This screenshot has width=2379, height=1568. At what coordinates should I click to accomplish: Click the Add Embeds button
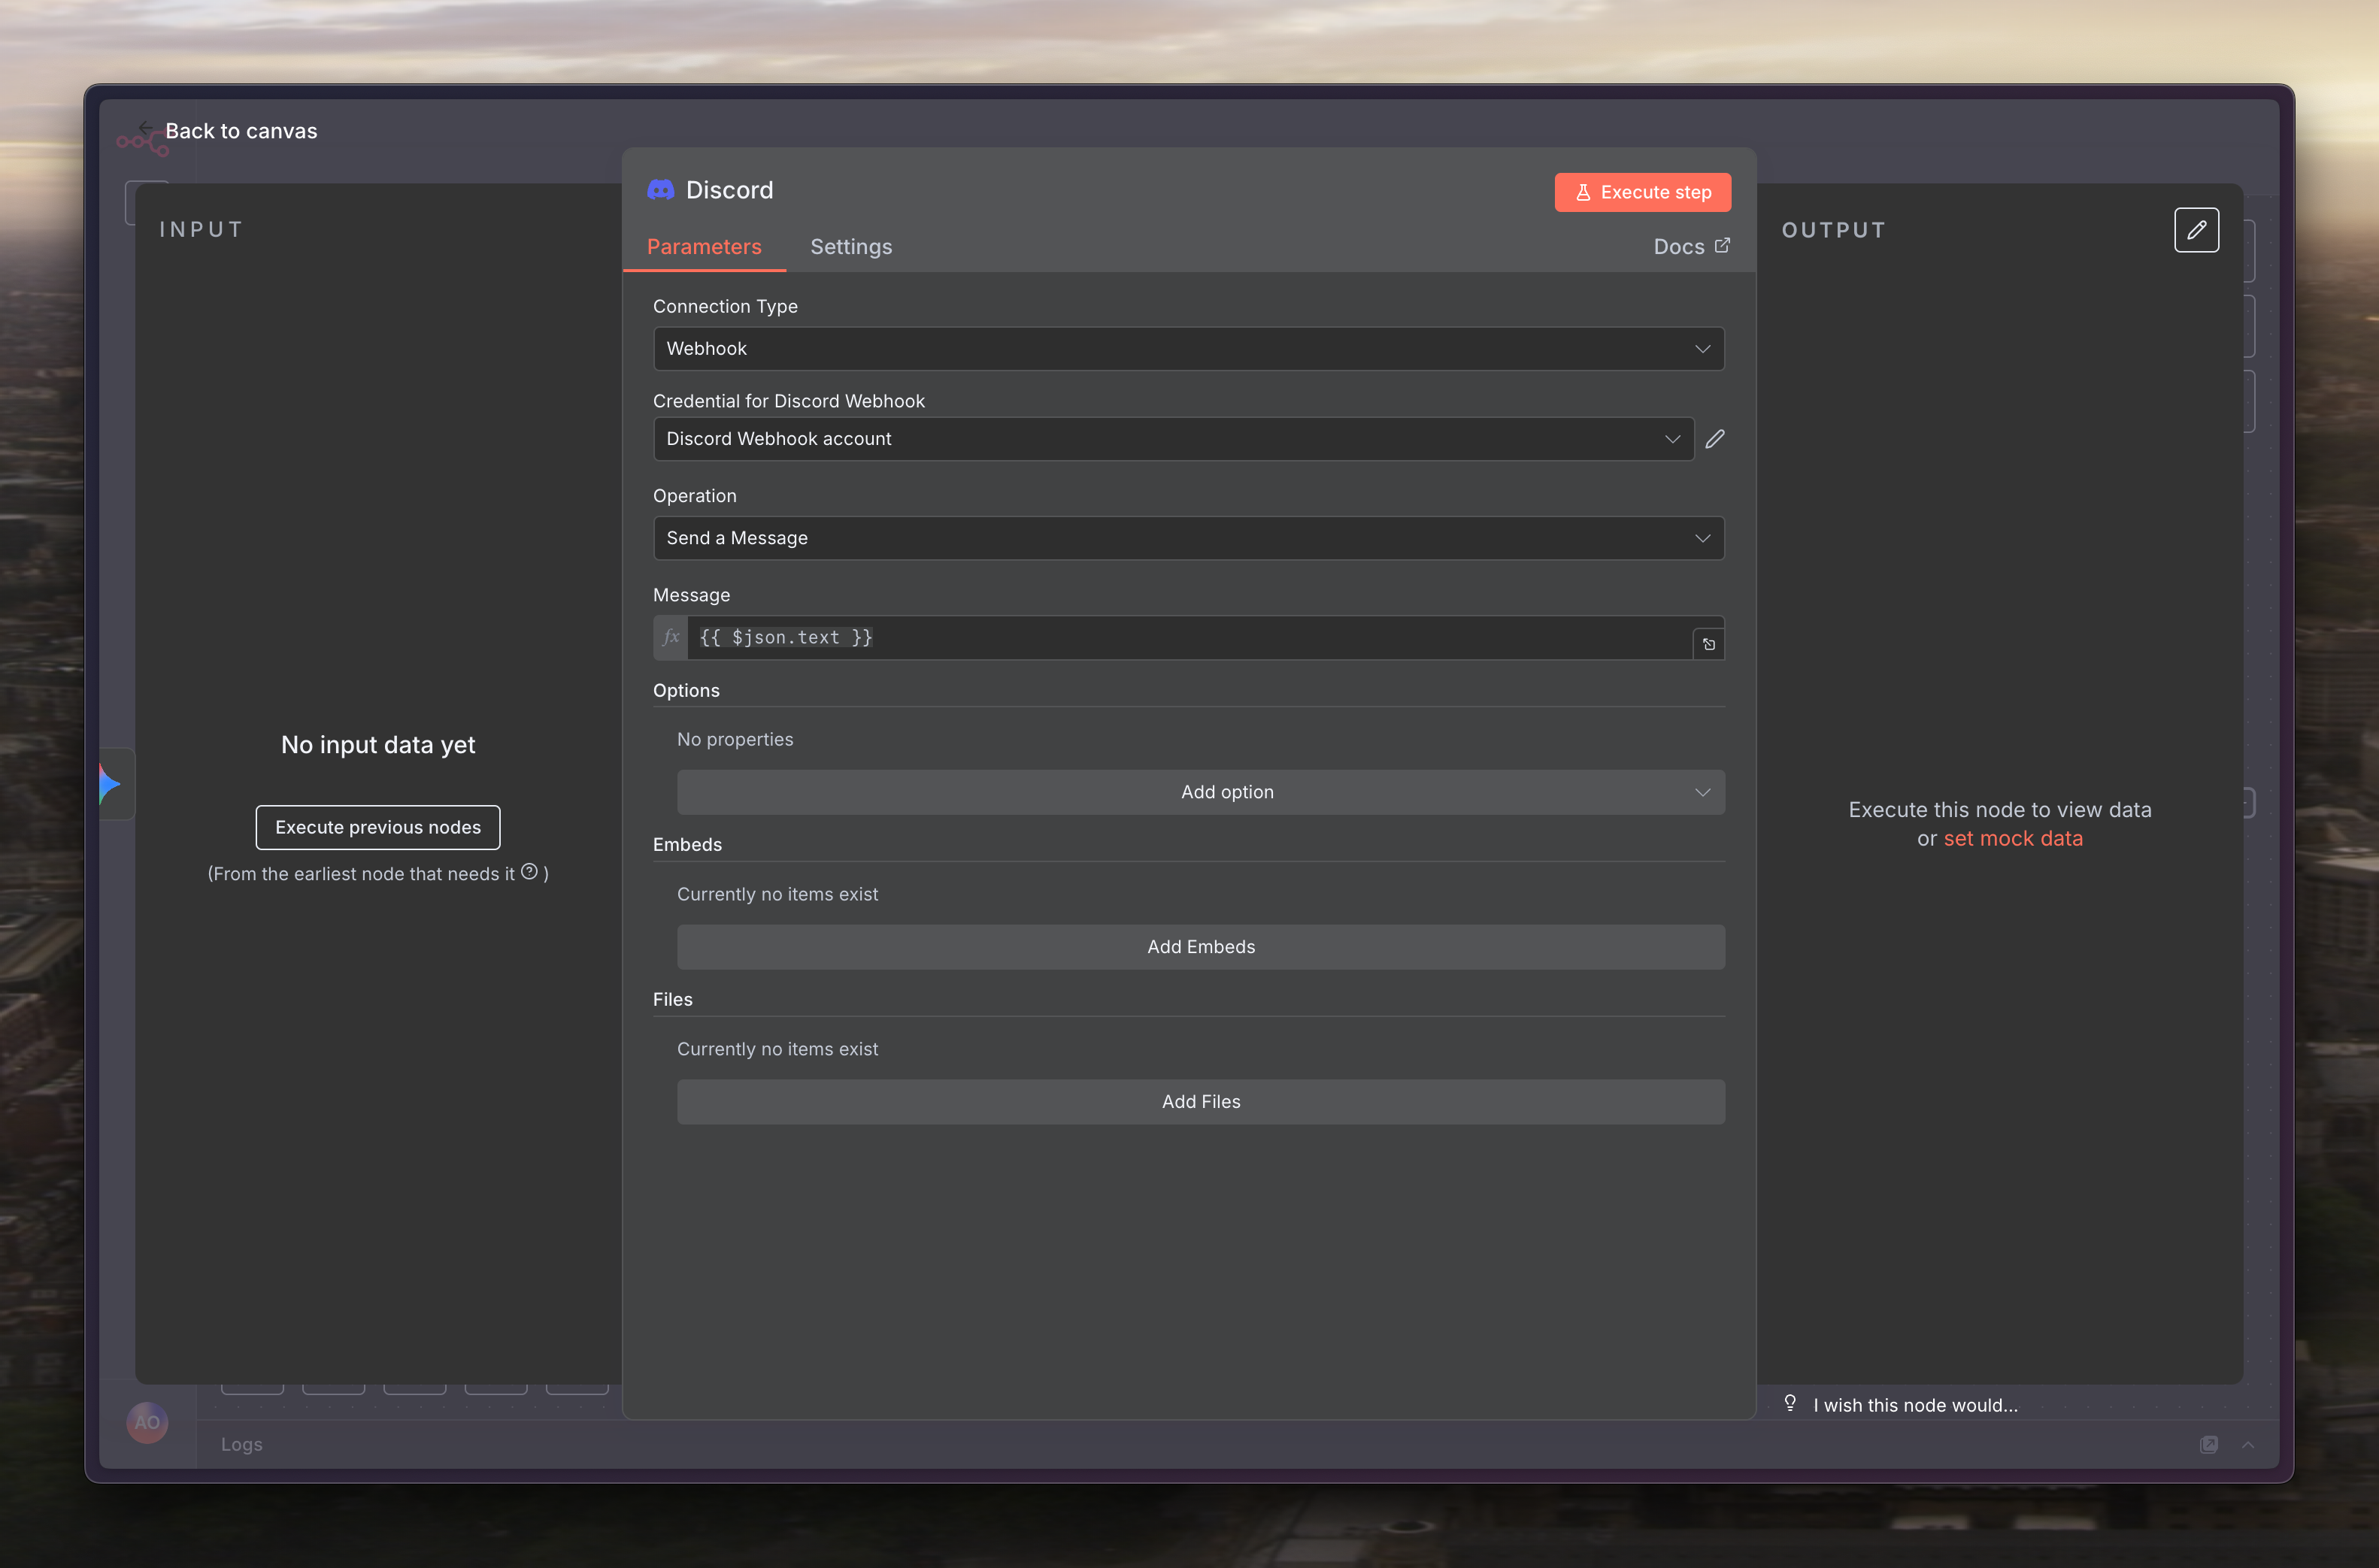(1200, 947)
